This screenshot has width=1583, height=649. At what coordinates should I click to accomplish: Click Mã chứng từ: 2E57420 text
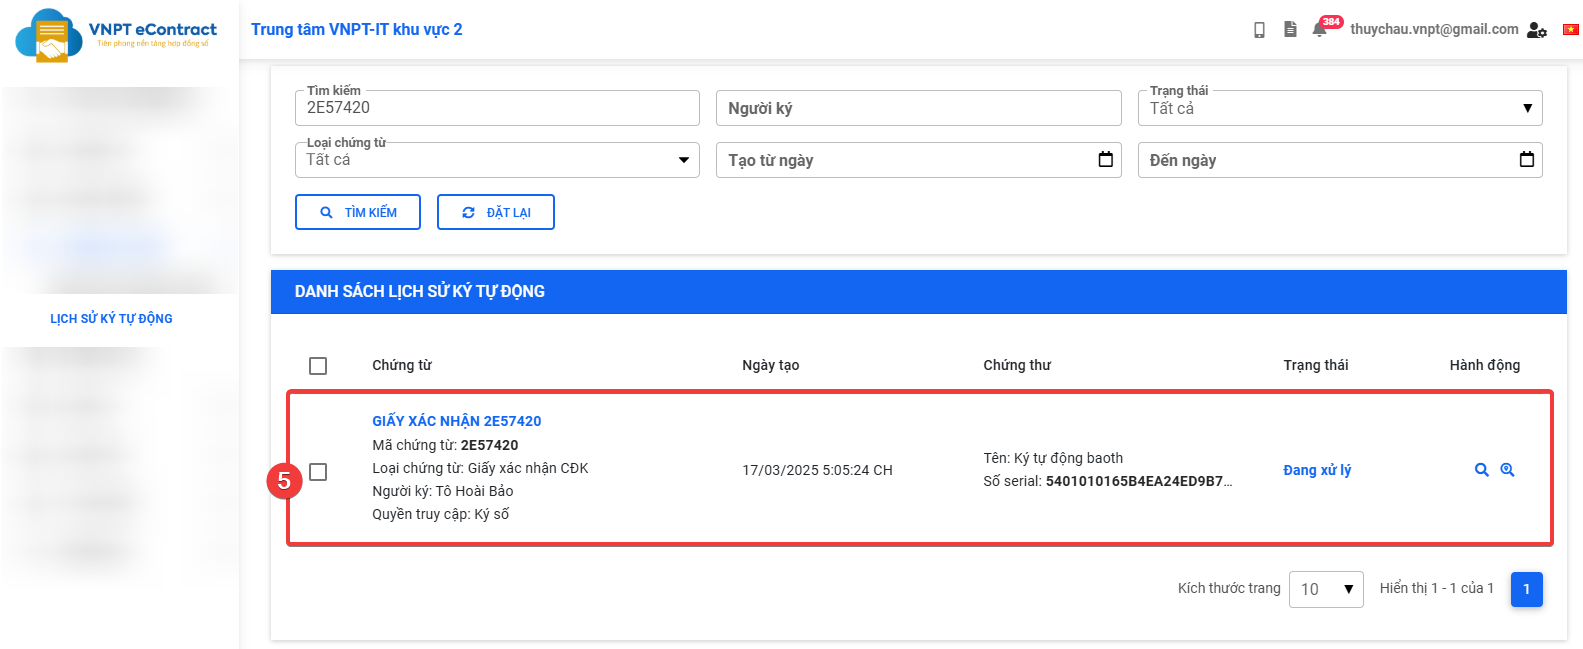[445, 445]
